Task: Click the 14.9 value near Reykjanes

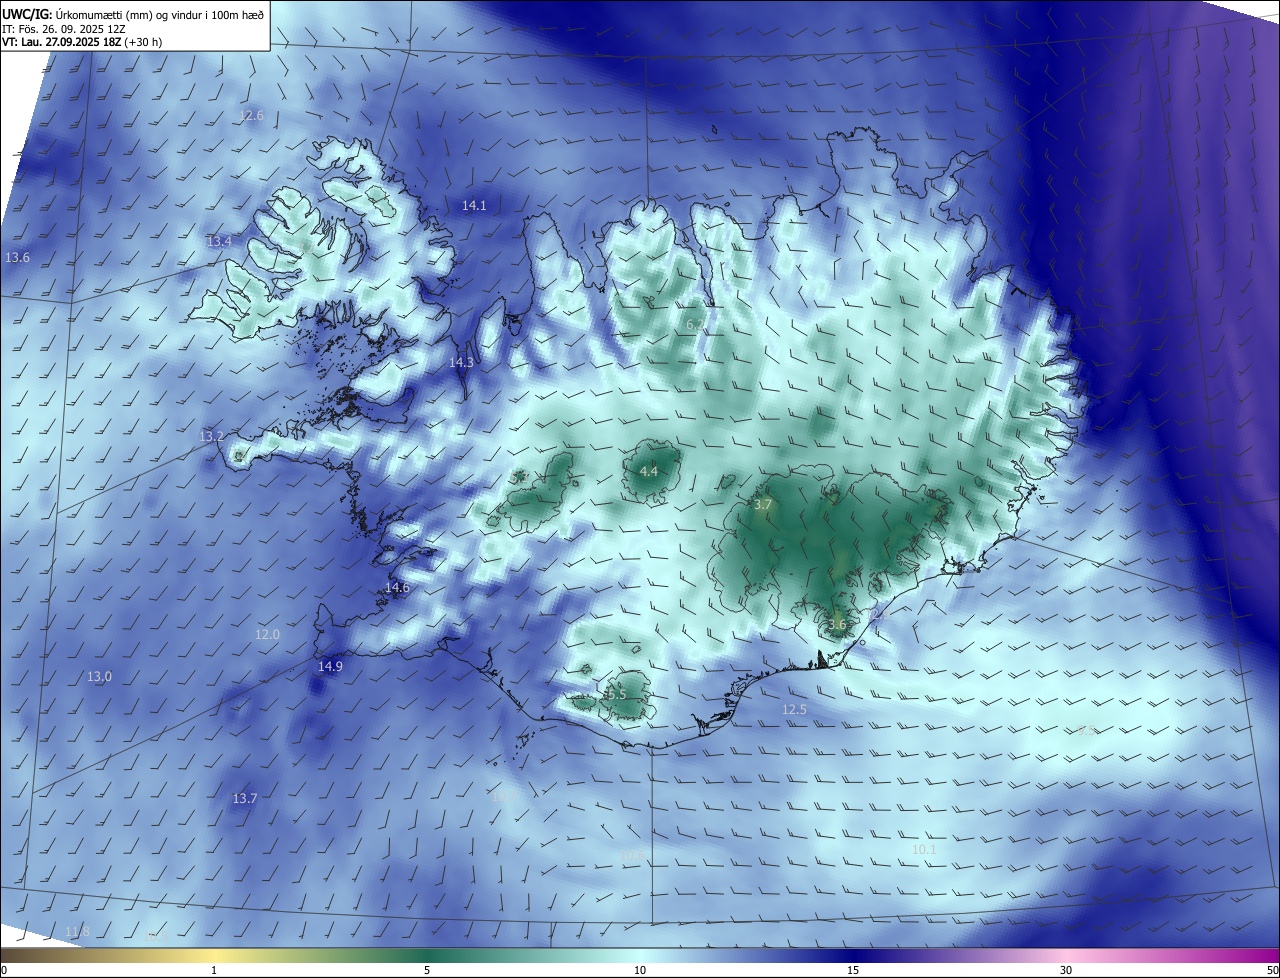Action: [x=330, y=666]
